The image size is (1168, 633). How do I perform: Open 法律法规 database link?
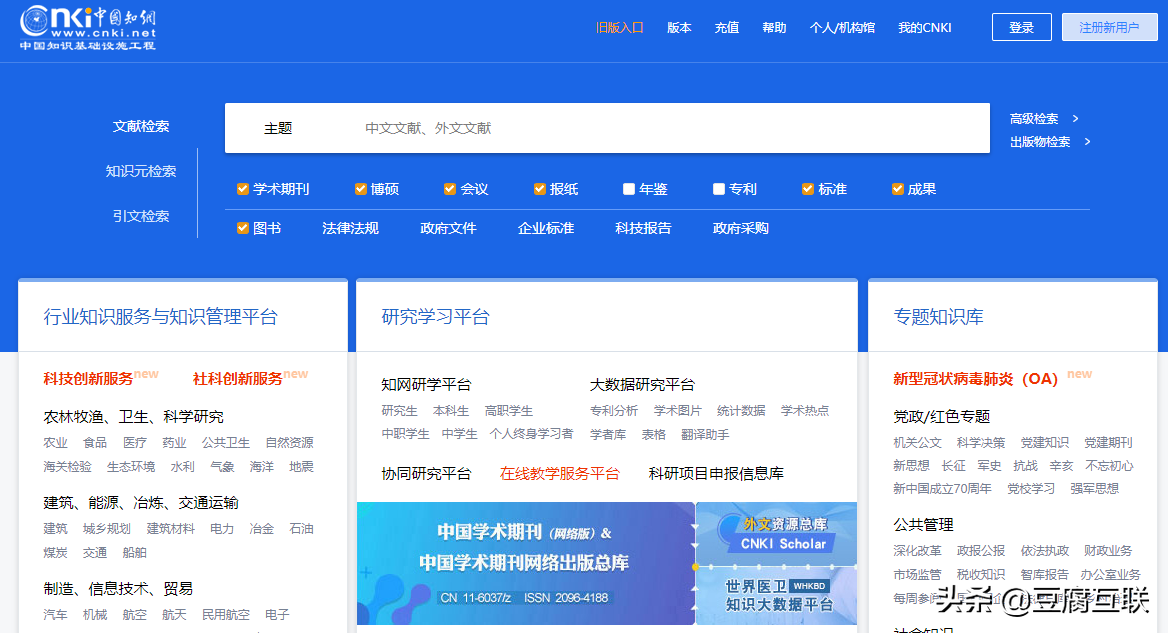(350, 228)
